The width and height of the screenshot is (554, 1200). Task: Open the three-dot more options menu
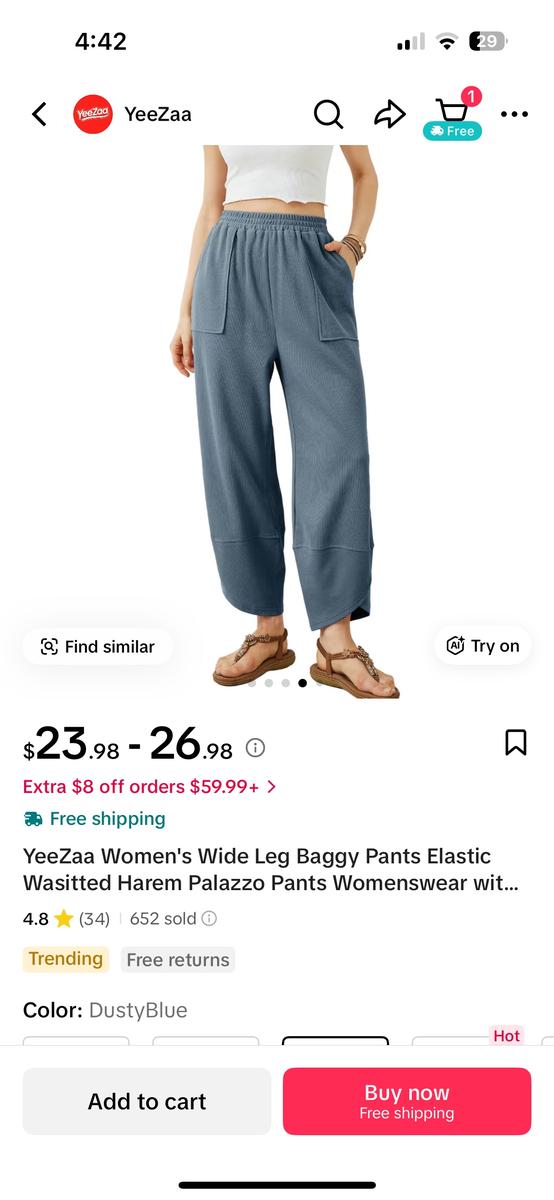pos(514,114)
